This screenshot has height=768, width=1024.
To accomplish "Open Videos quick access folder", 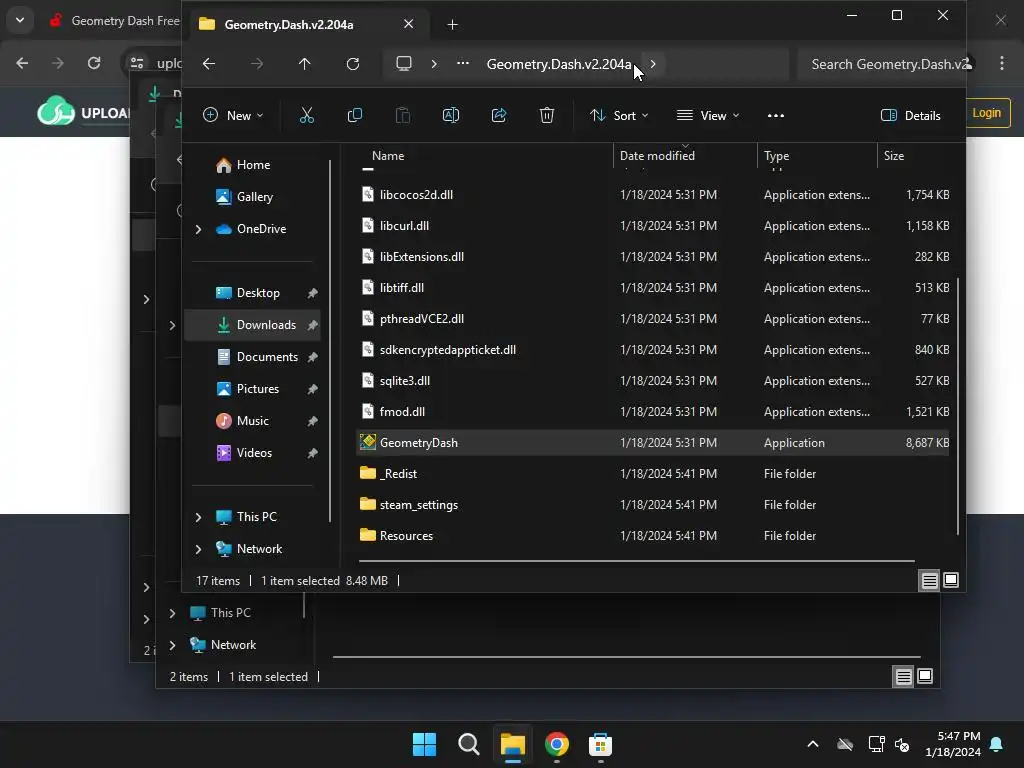I will tap(253, 453).
